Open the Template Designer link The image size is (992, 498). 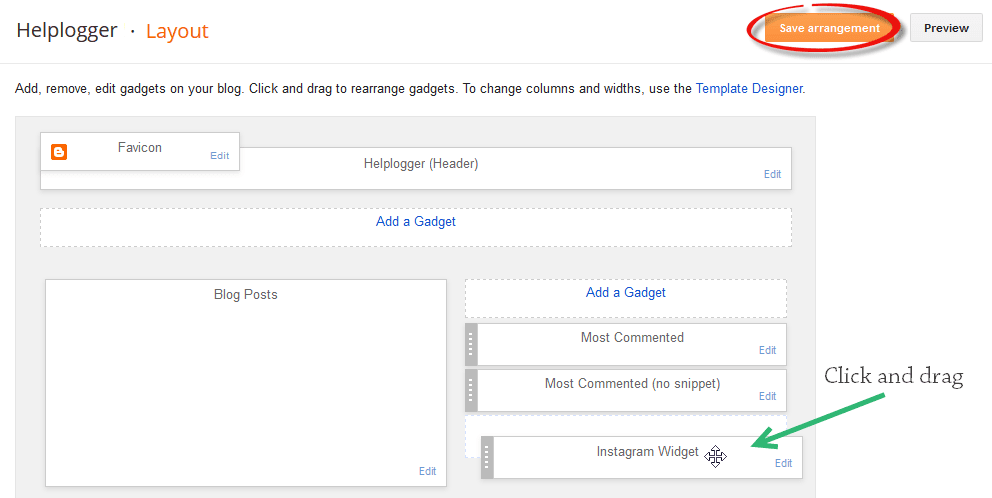point(749,88)
